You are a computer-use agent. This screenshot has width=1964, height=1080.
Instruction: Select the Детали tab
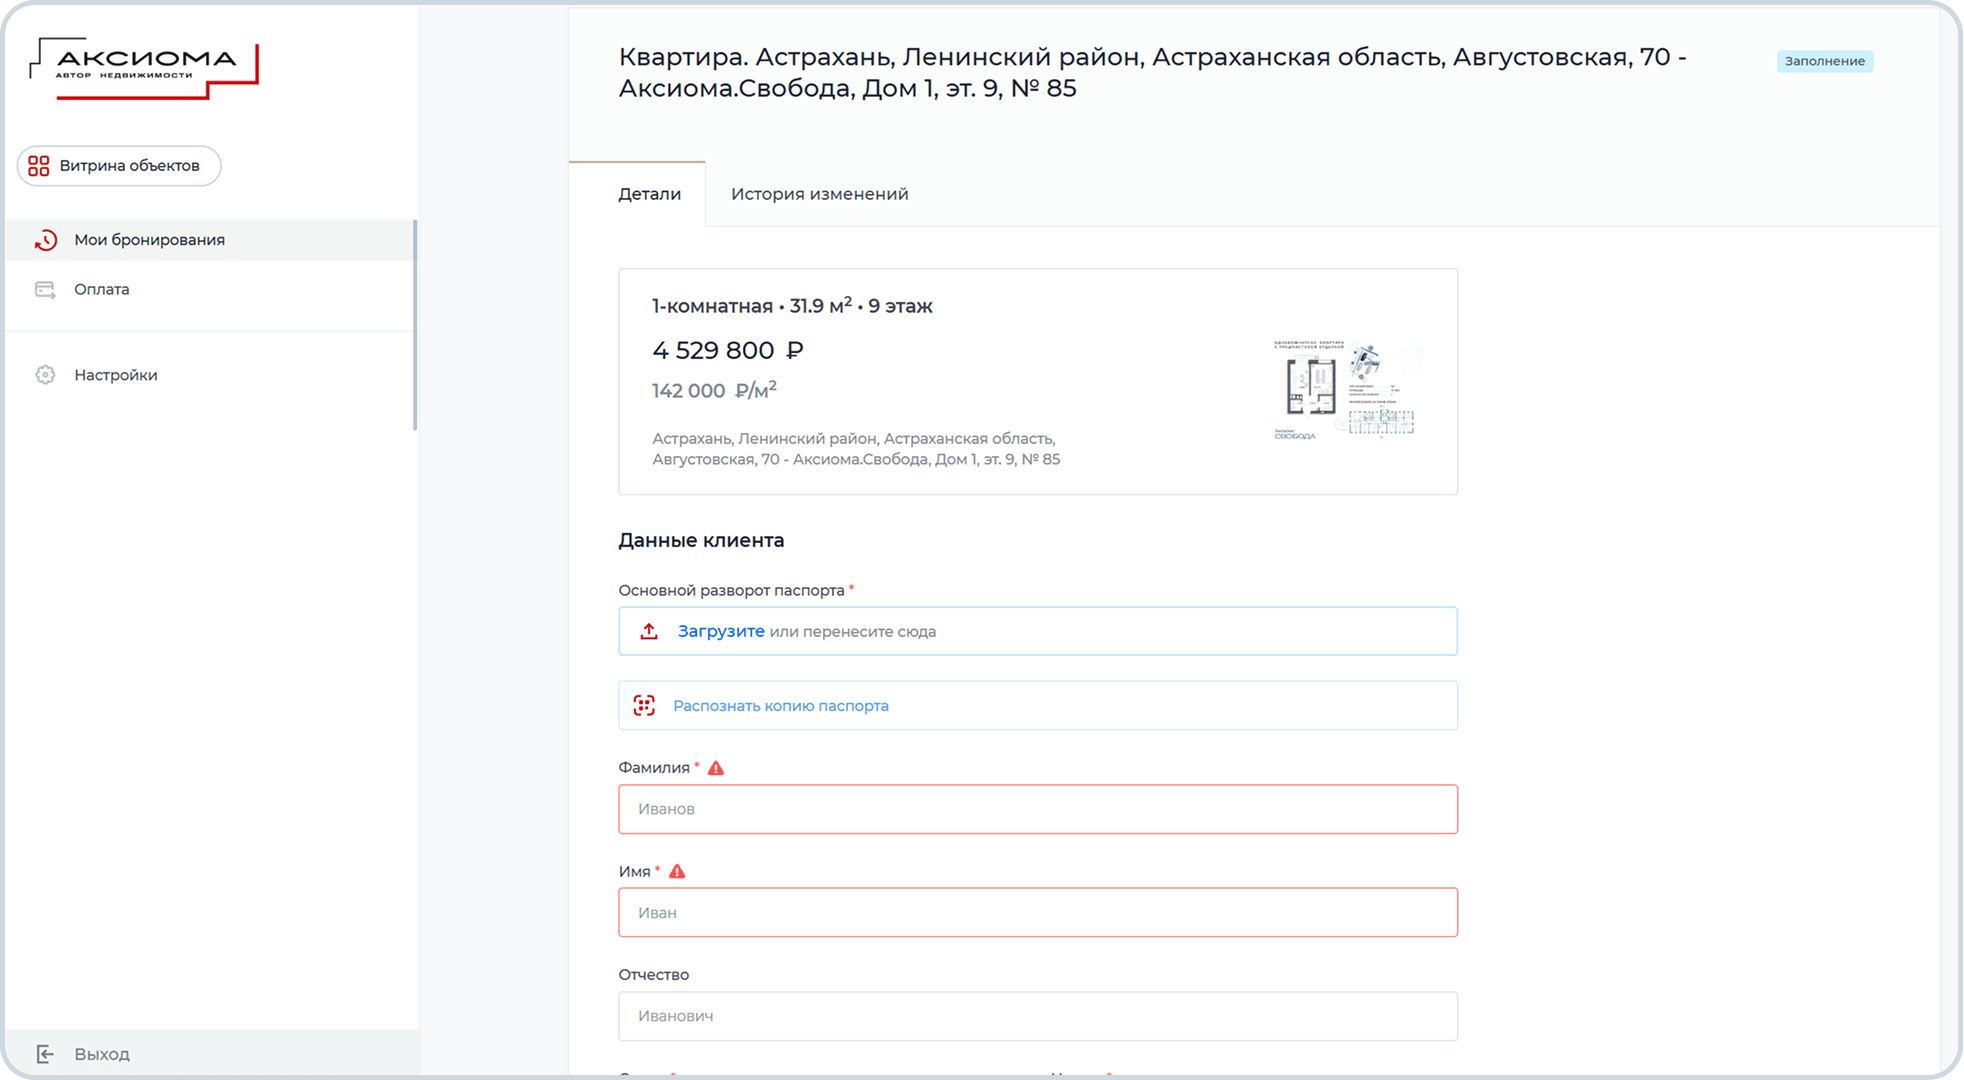[649, 194]
